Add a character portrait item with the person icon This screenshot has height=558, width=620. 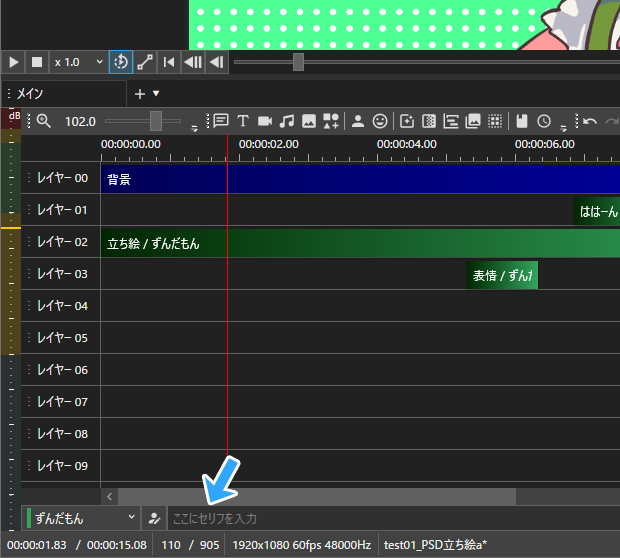tap(358, 121)
